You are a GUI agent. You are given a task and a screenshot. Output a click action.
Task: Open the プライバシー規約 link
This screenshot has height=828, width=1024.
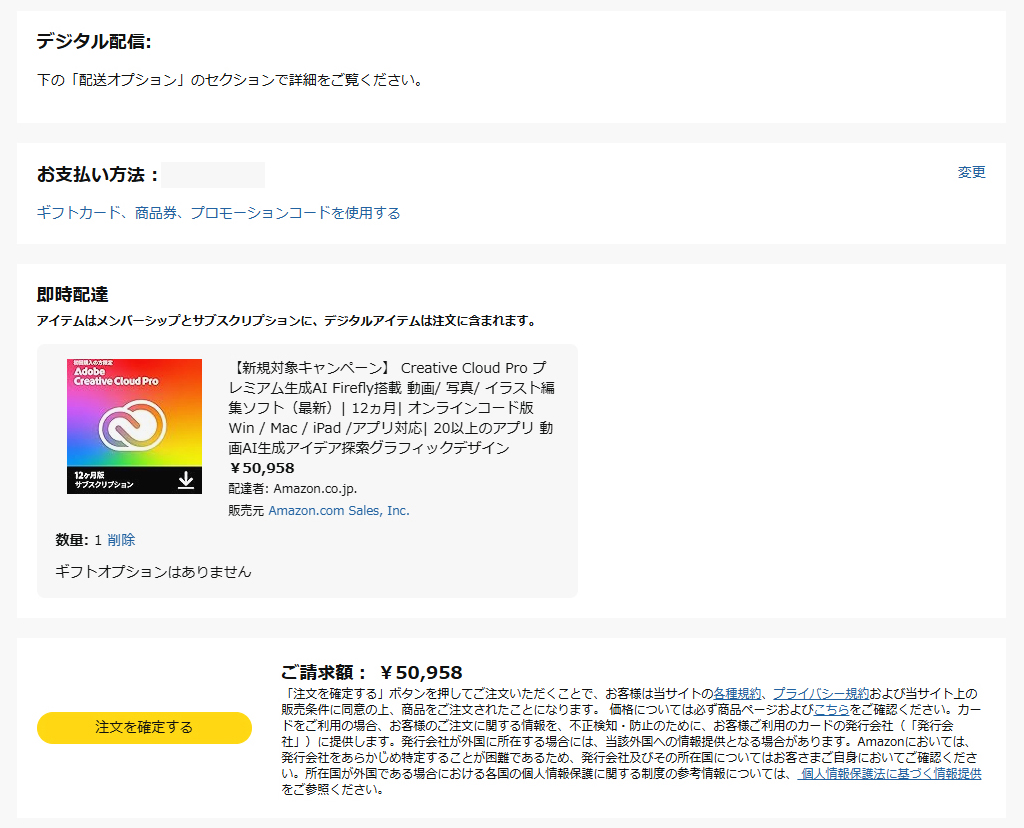pyautogui.click(x=820, y=693)
